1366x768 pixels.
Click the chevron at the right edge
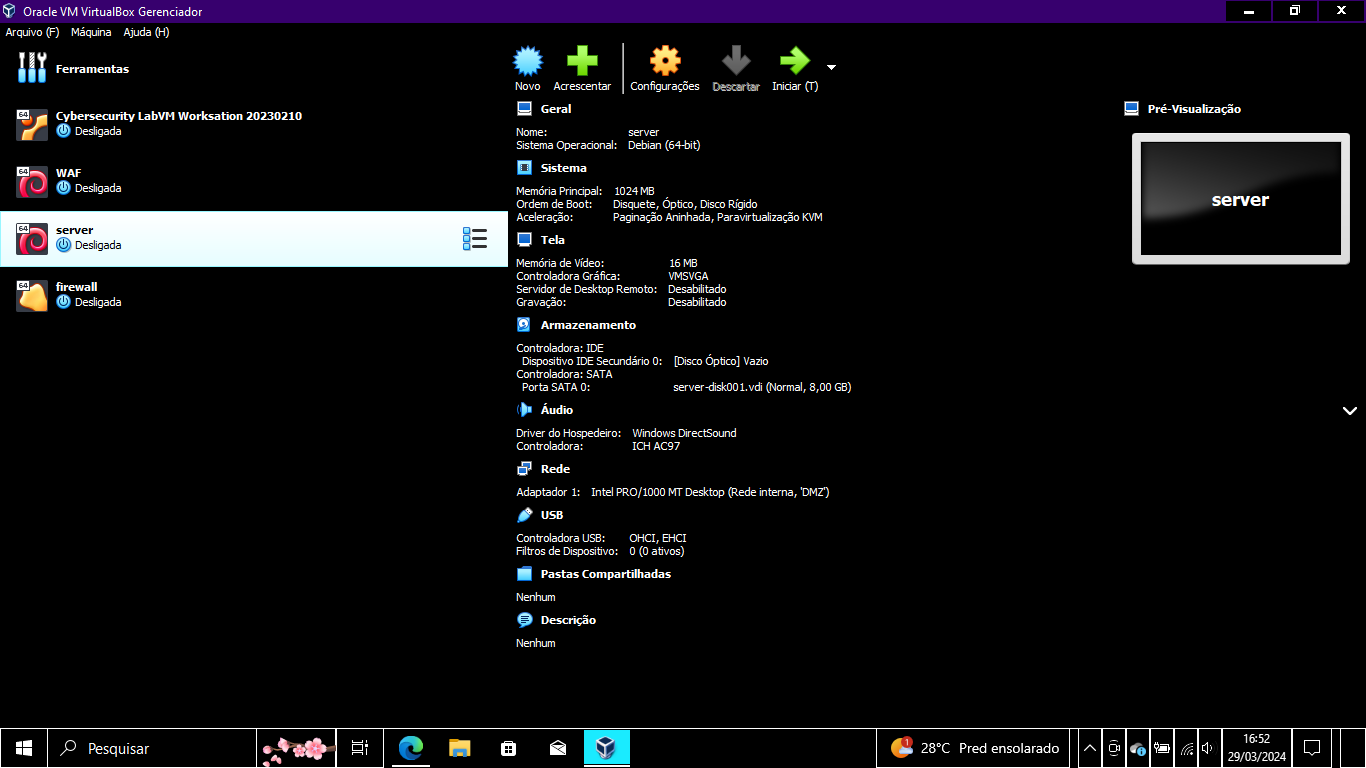pos(1349,411)
